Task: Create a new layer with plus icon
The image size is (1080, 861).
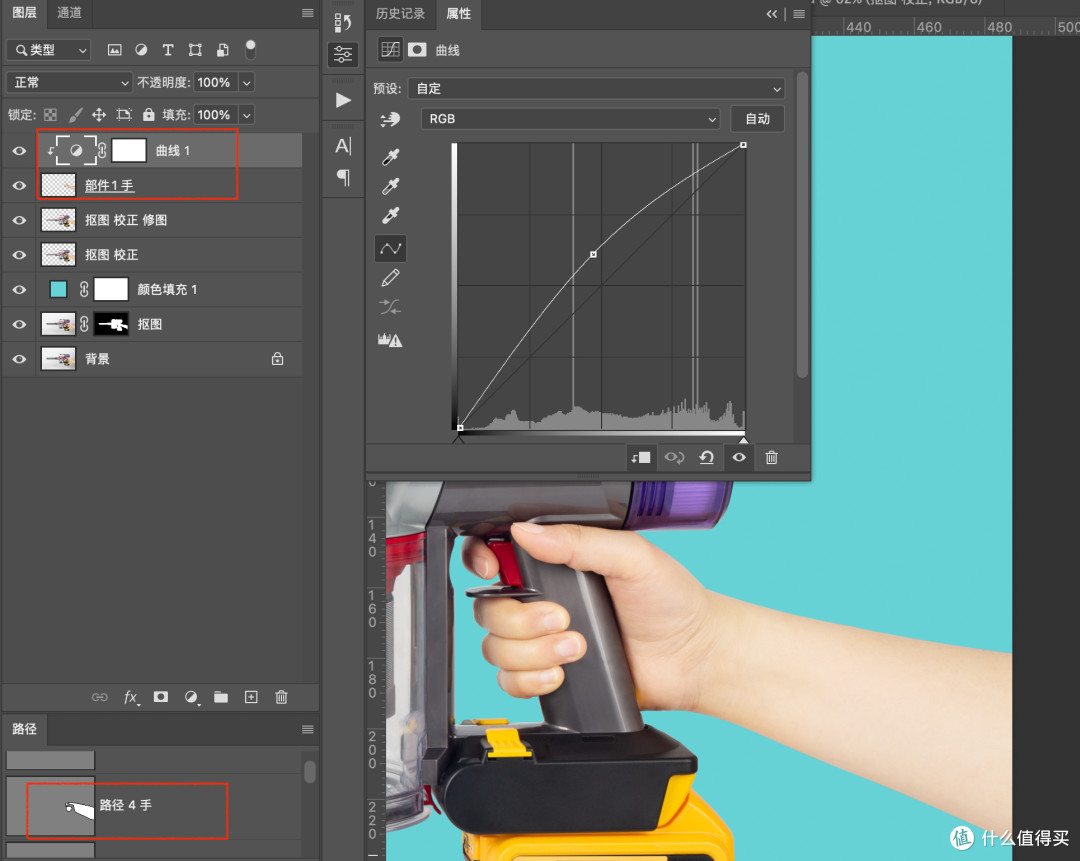Action: (x=251, y=697)
